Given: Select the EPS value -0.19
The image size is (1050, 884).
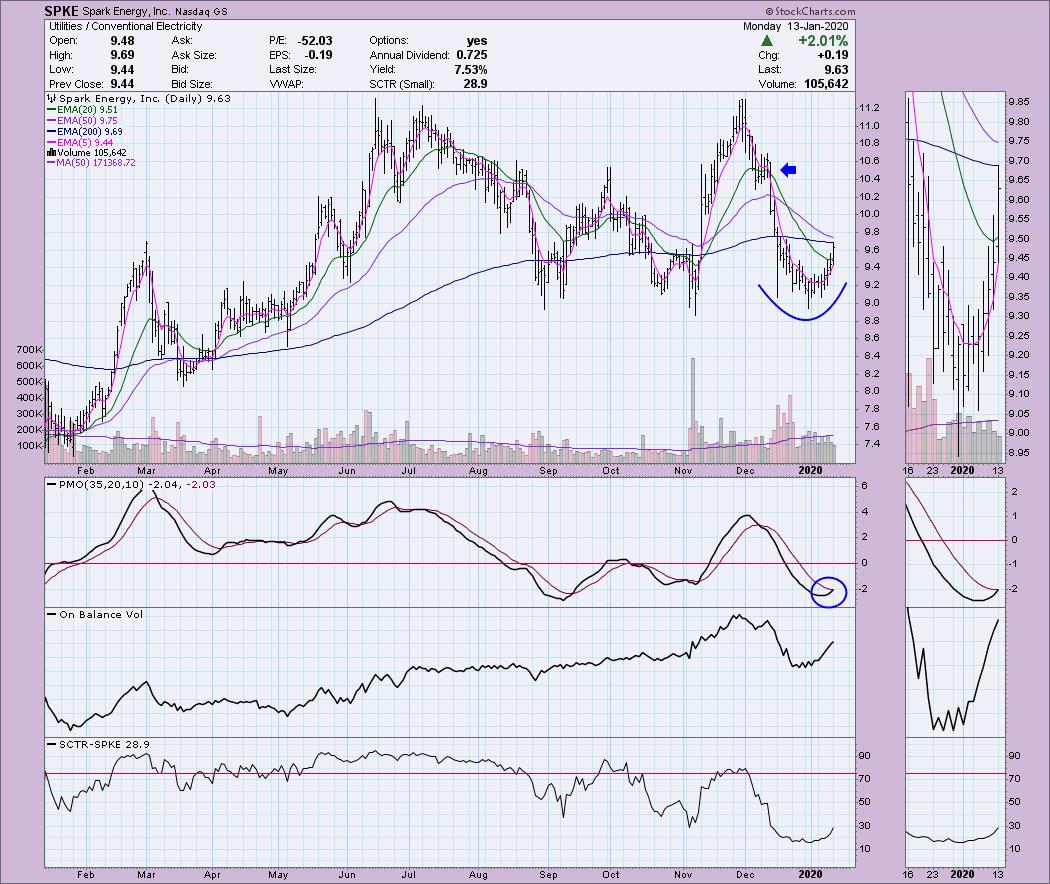Looking at the screenshot, I should coord(317,55).
